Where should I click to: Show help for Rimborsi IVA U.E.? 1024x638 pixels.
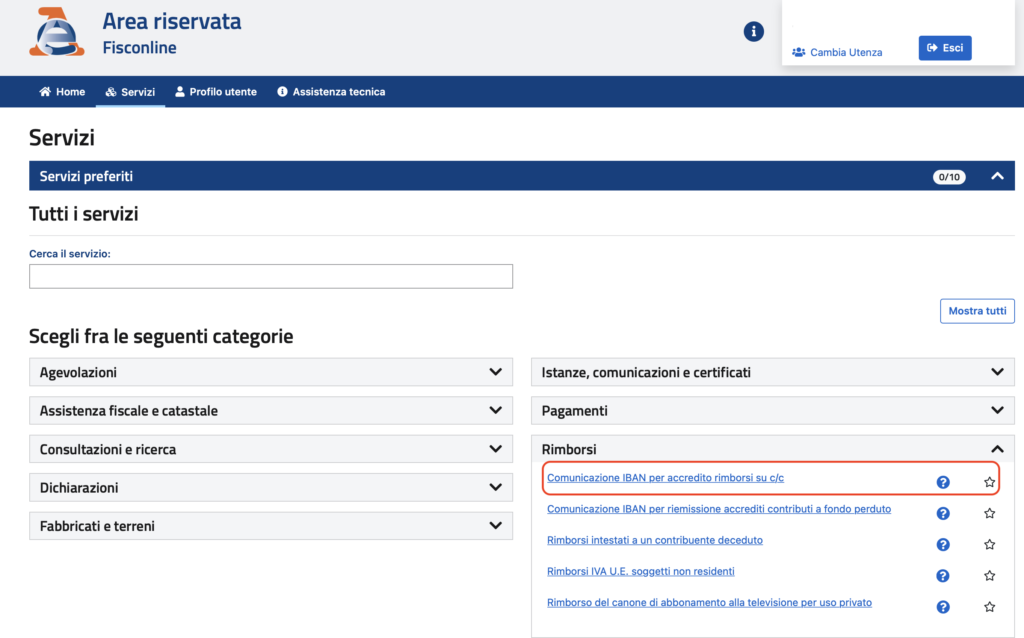(942, 576)
